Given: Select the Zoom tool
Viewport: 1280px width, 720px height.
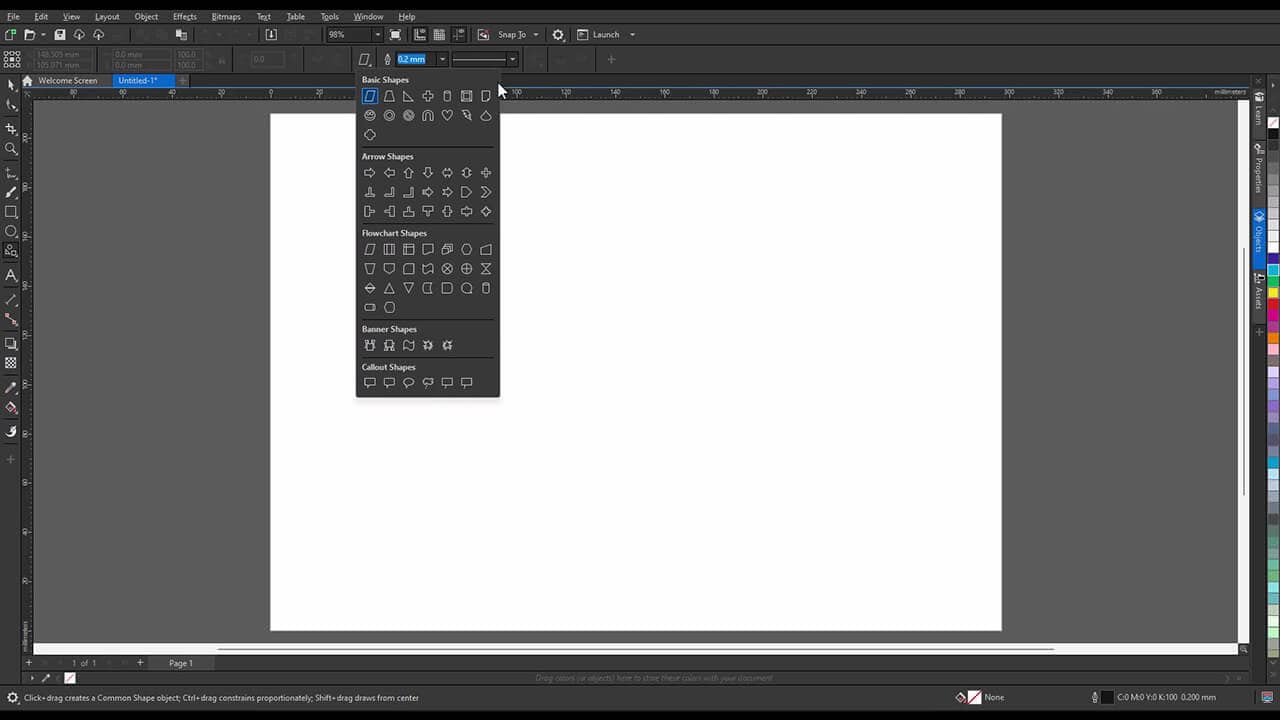Looking at the screenshot, I should point(12,149).
